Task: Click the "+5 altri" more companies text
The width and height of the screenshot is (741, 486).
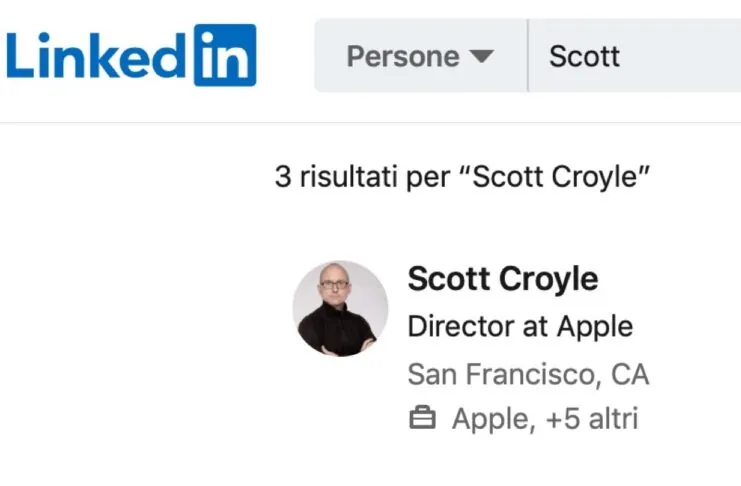Action: (x=591, y=418)
